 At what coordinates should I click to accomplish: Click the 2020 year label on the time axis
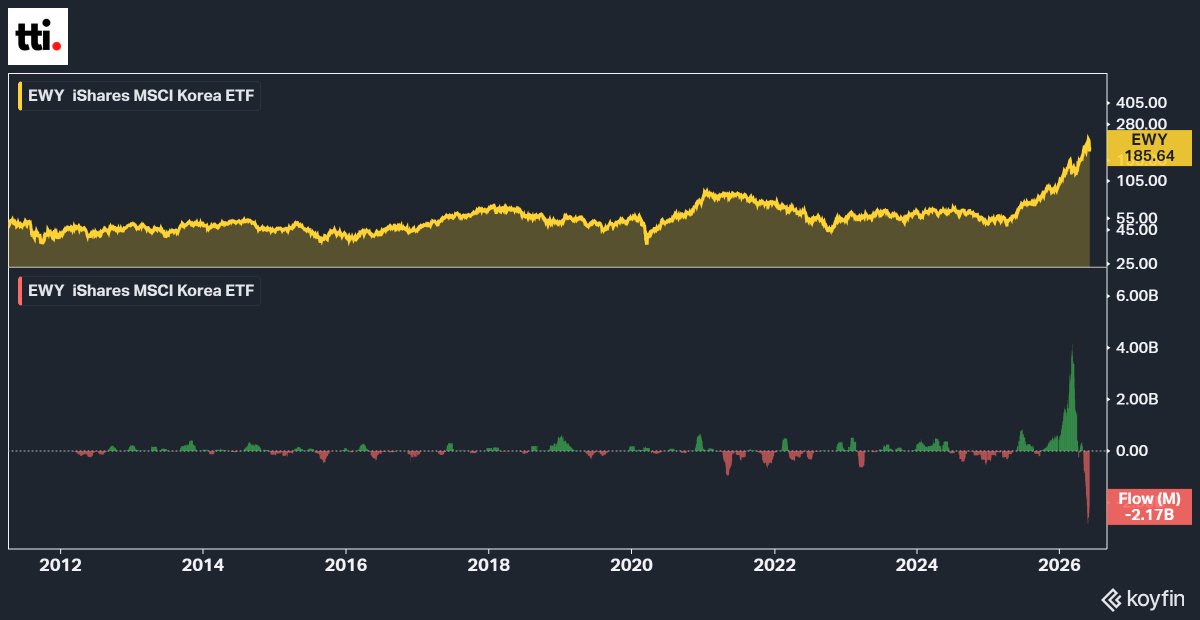[x=632, y=565]
